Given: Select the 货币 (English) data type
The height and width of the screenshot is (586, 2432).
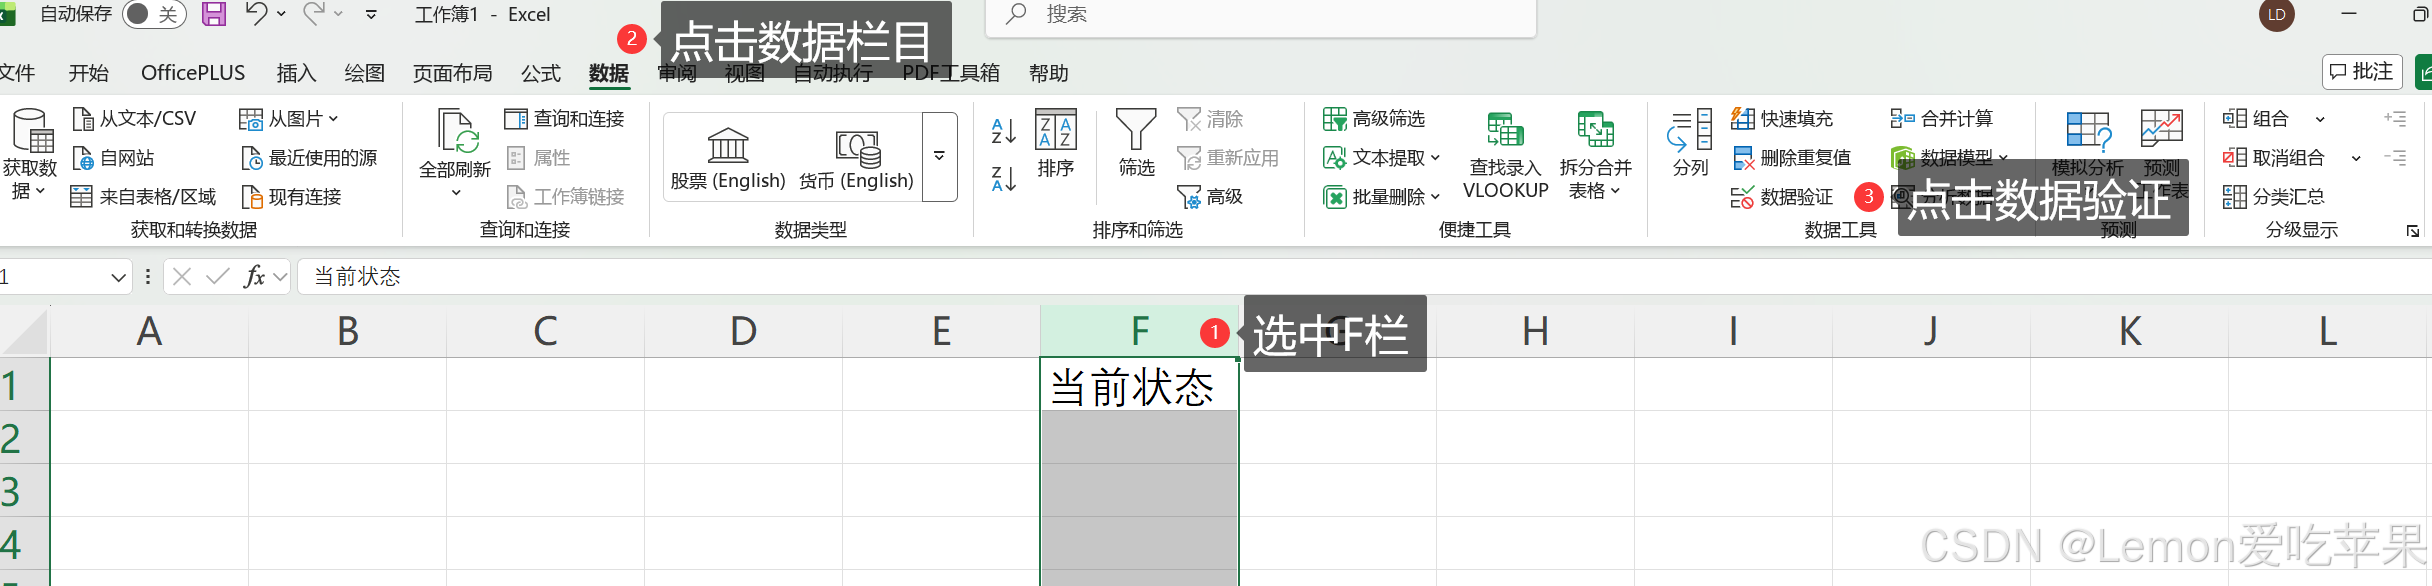Looking at the screenshot, I should click(856, 158).
